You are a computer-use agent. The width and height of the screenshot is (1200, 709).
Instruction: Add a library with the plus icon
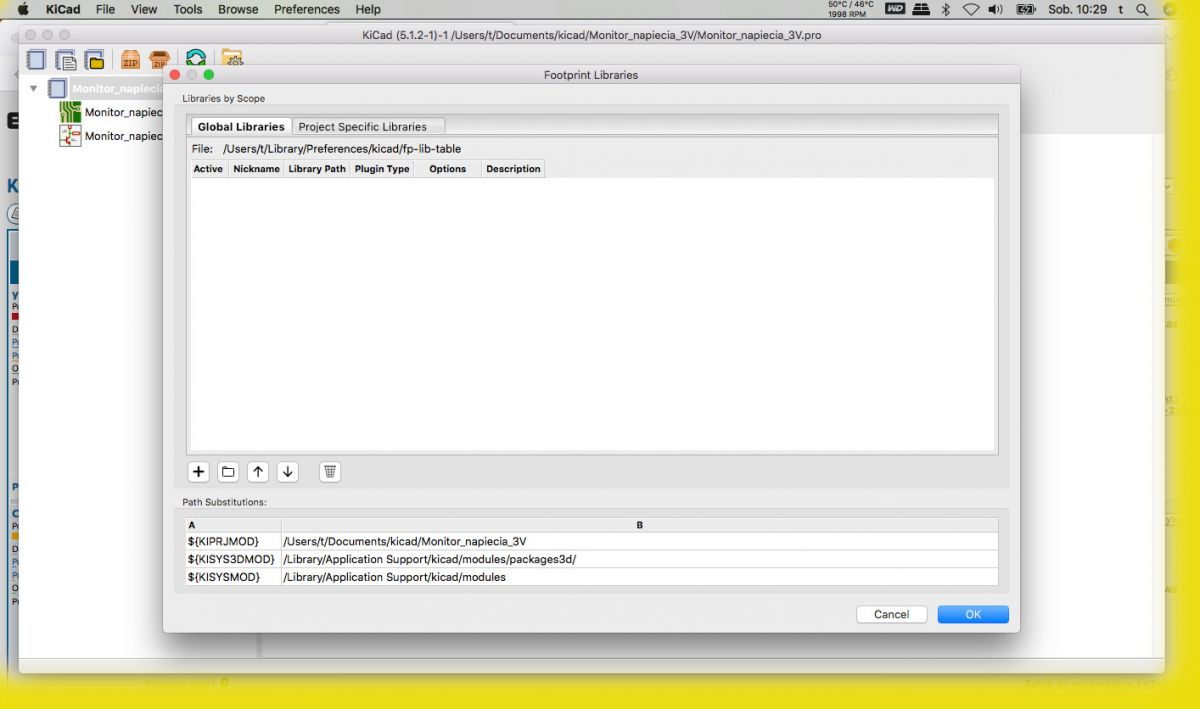click(198, 472)
